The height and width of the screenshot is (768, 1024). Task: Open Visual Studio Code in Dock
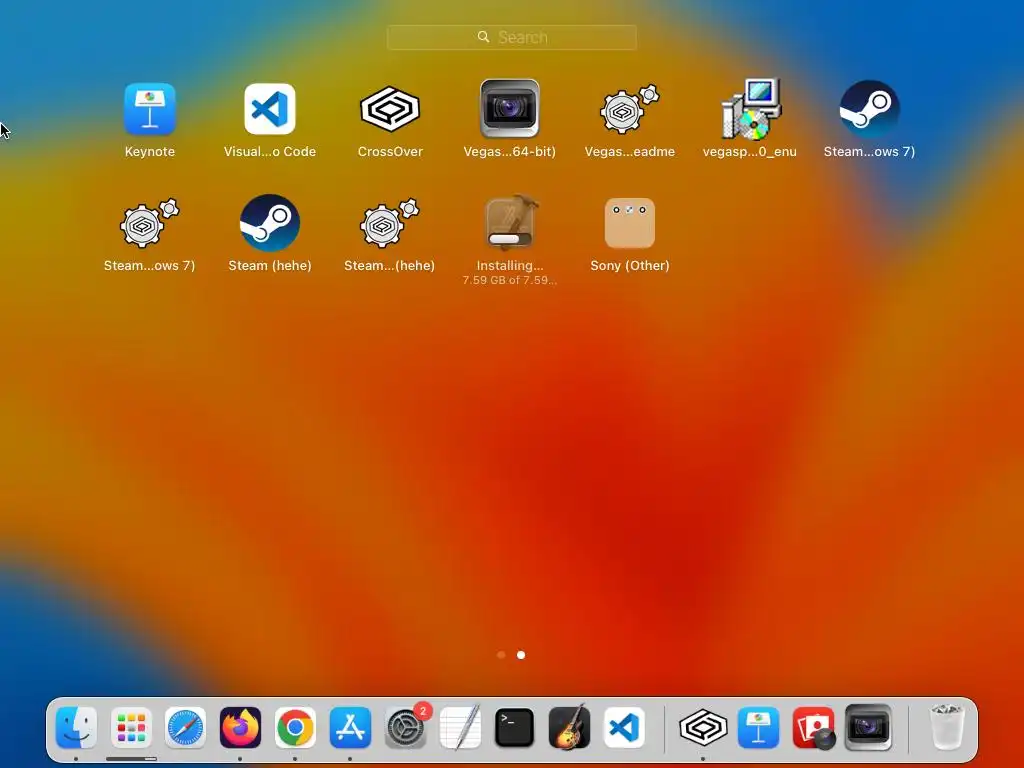pyautogui.click(x=624, y=728)
